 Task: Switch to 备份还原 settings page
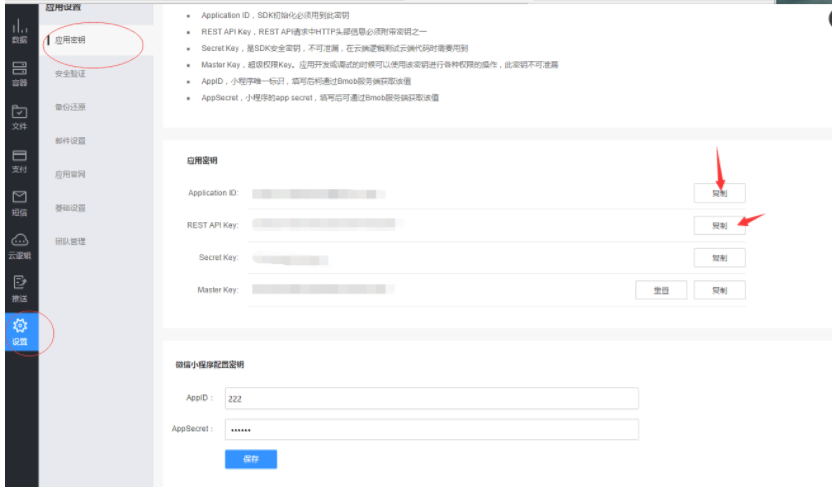coord(70,107)
